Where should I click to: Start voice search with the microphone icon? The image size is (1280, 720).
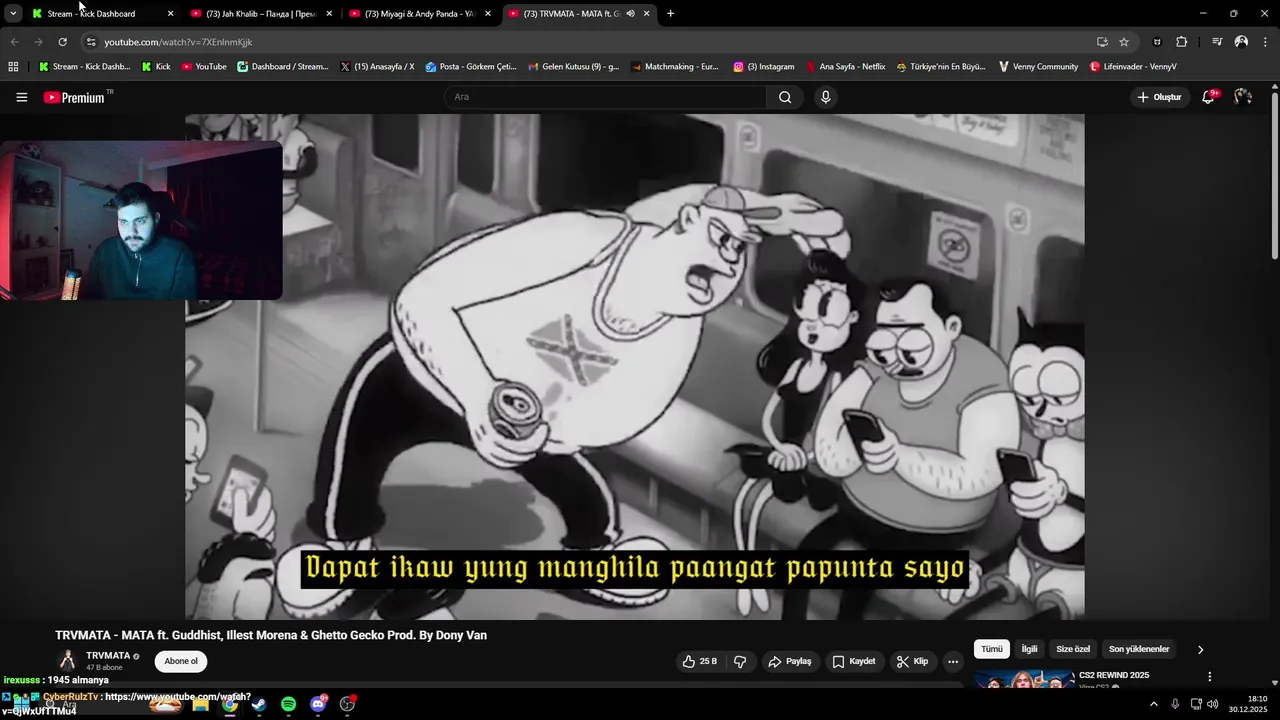[x=825, y=97]
